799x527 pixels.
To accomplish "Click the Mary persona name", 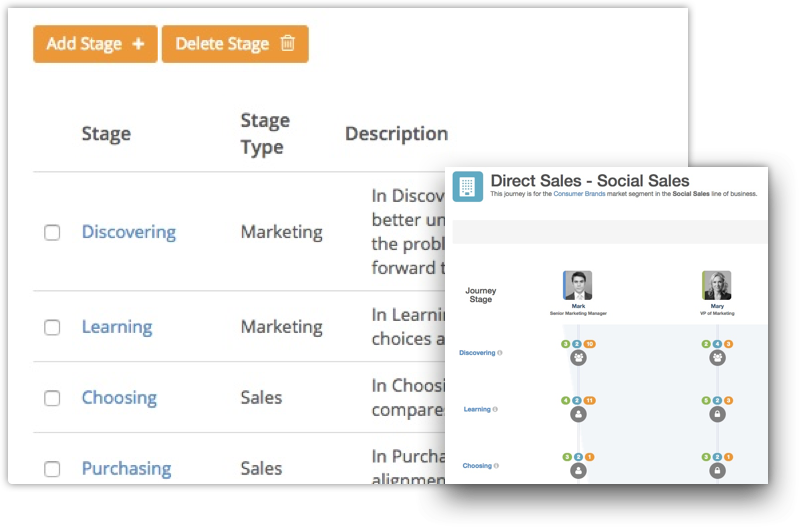I will [x=717, y=306].
